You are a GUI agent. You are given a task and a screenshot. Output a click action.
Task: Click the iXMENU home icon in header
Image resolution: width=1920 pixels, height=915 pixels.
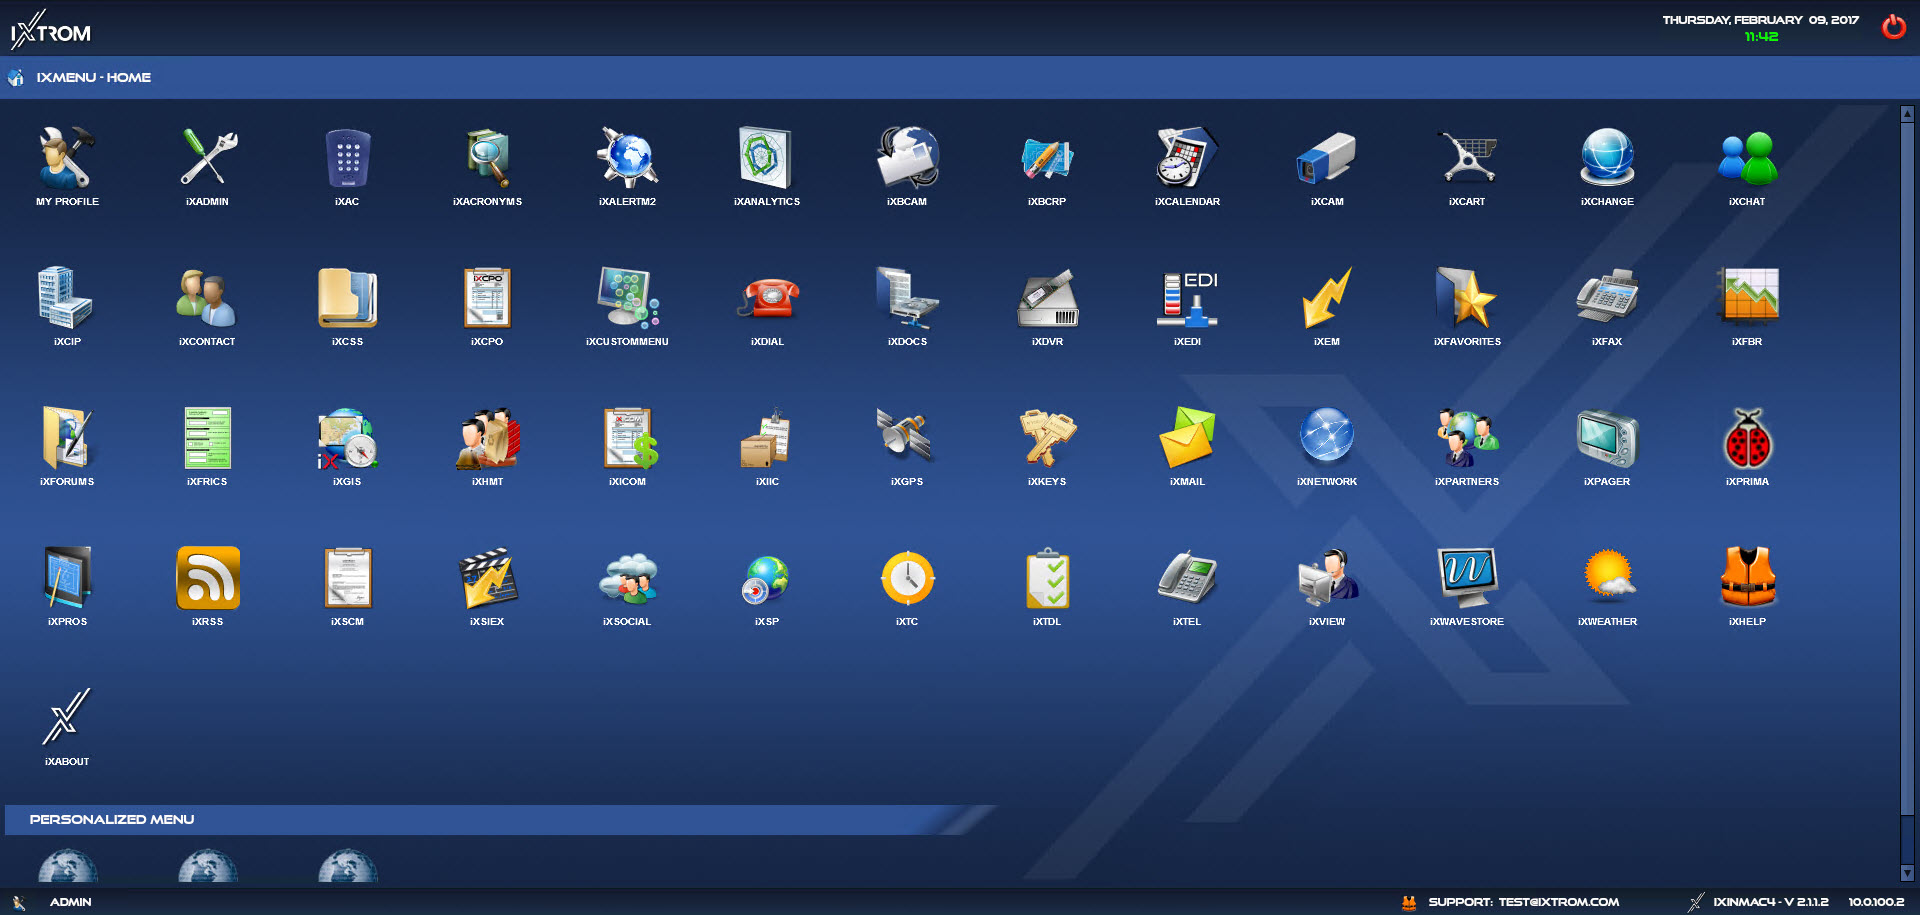(x=16, y=77)
